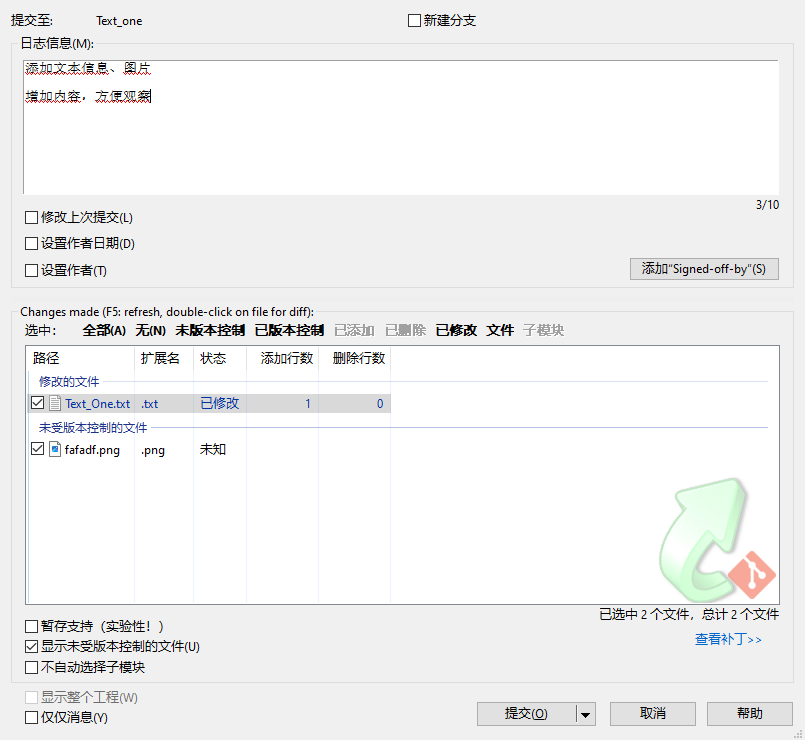Click the fafadf.png image file icon
This screenshot has height=740, width=805.
56,450
